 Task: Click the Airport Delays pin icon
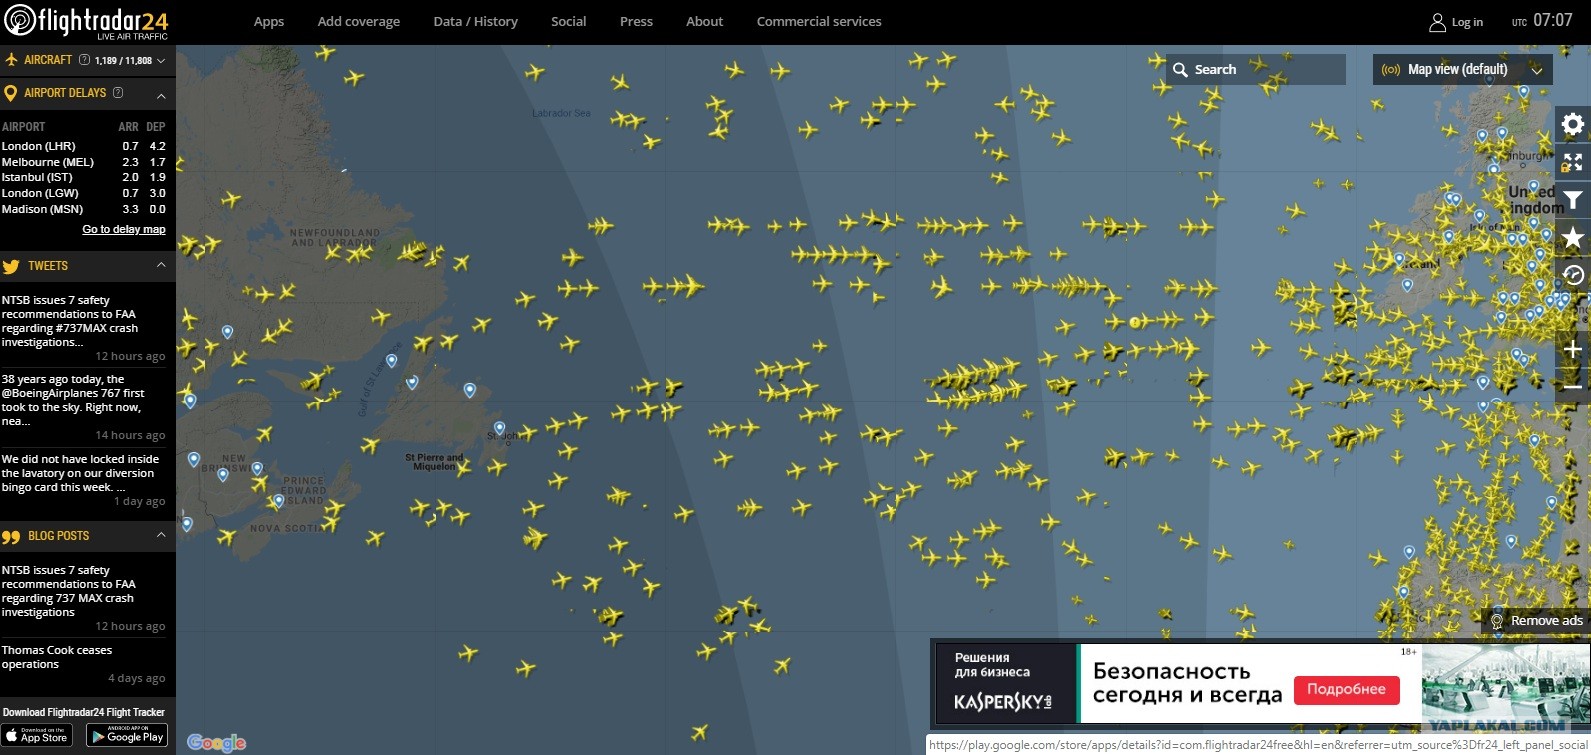pos(11,93)
